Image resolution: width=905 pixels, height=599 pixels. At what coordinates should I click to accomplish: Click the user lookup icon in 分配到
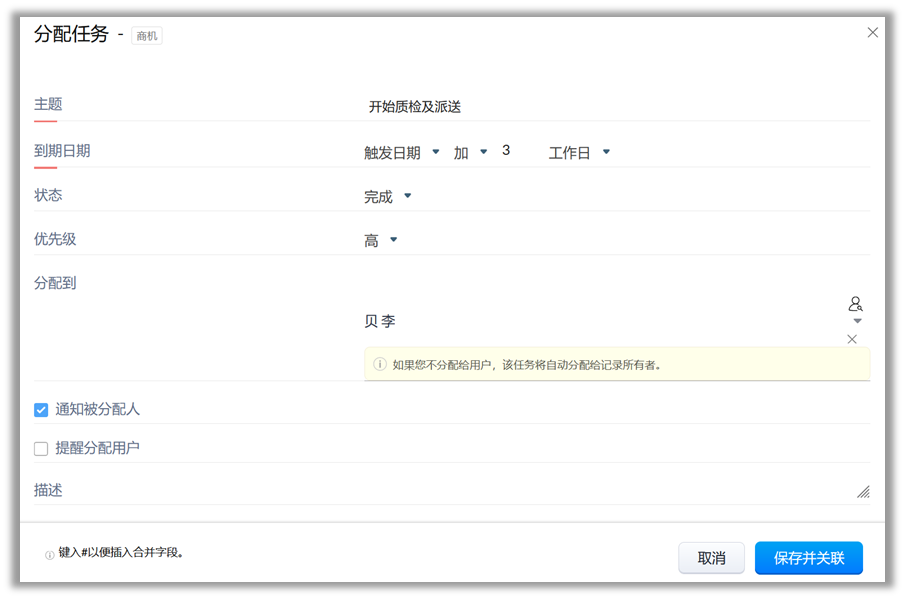(x=855, y=304)
